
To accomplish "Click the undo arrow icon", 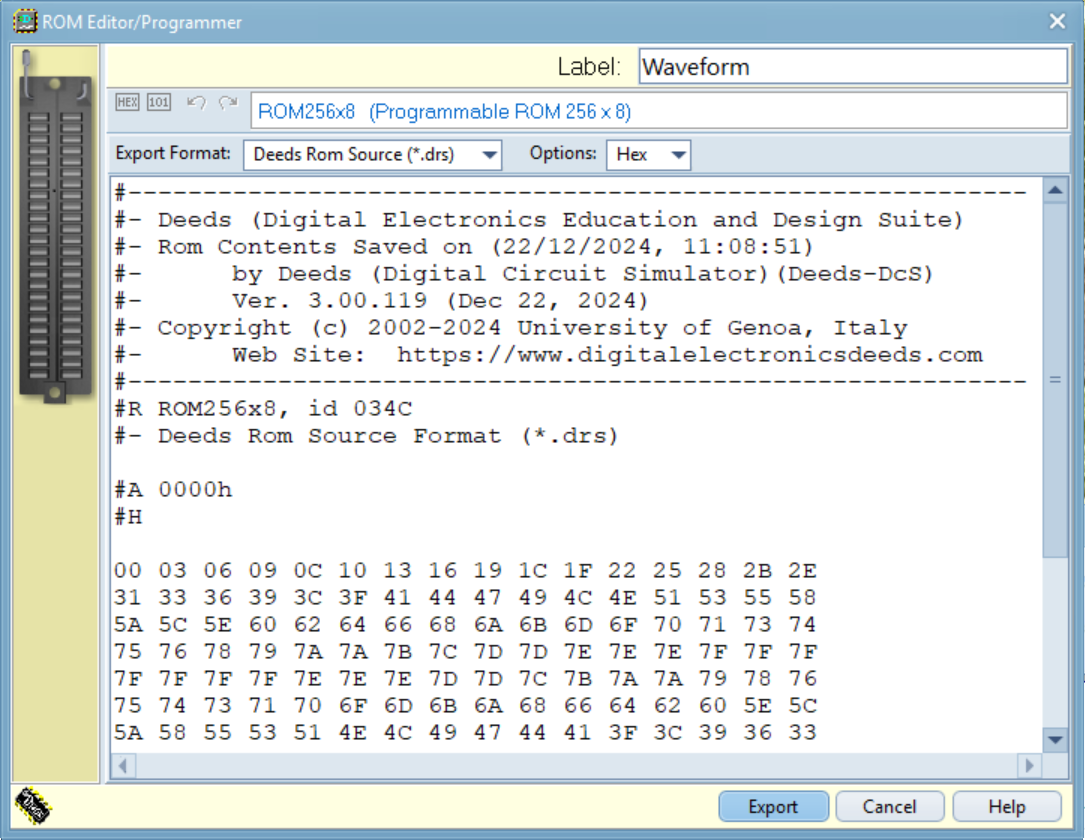I will (x=197, y=103).
